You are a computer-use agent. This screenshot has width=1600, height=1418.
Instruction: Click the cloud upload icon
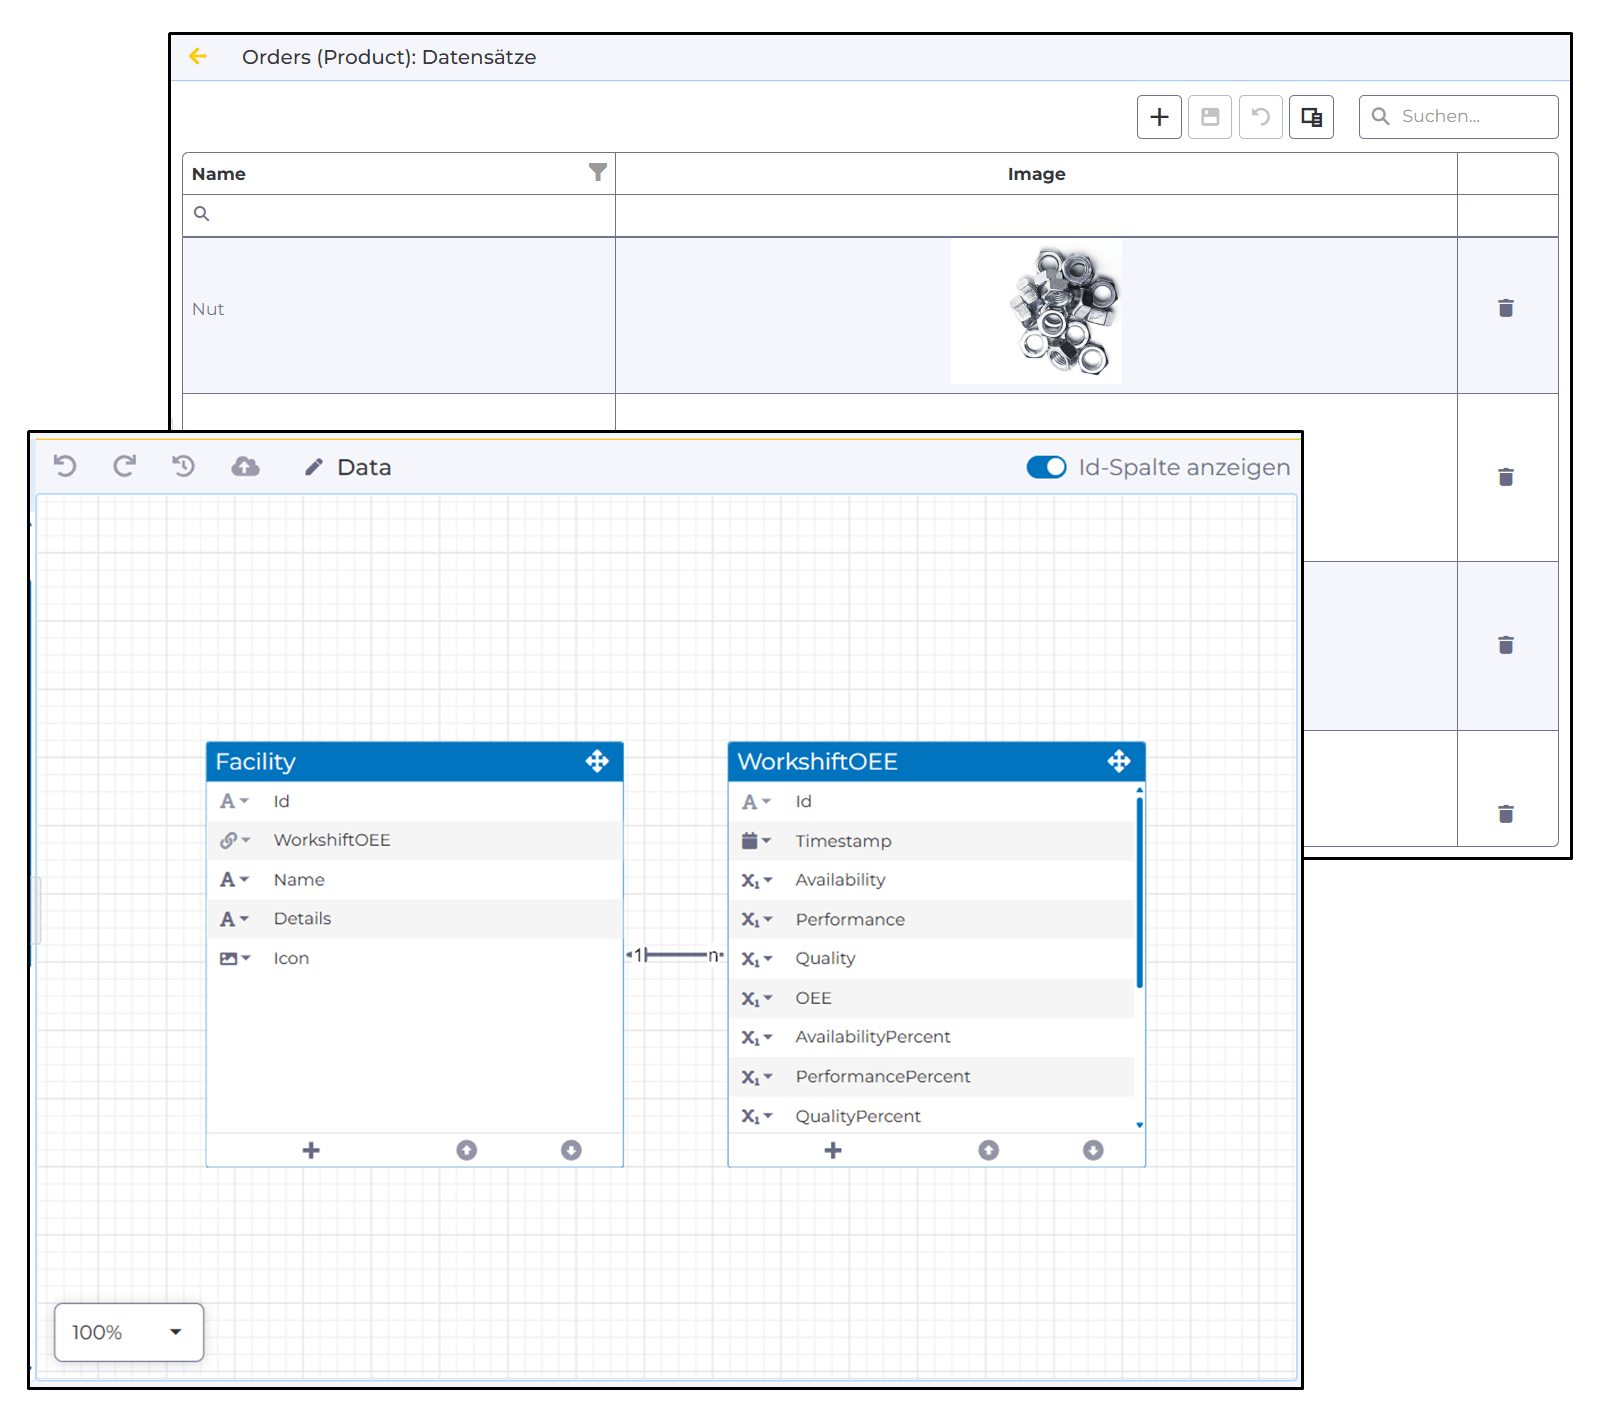click(x=245, y=466)
